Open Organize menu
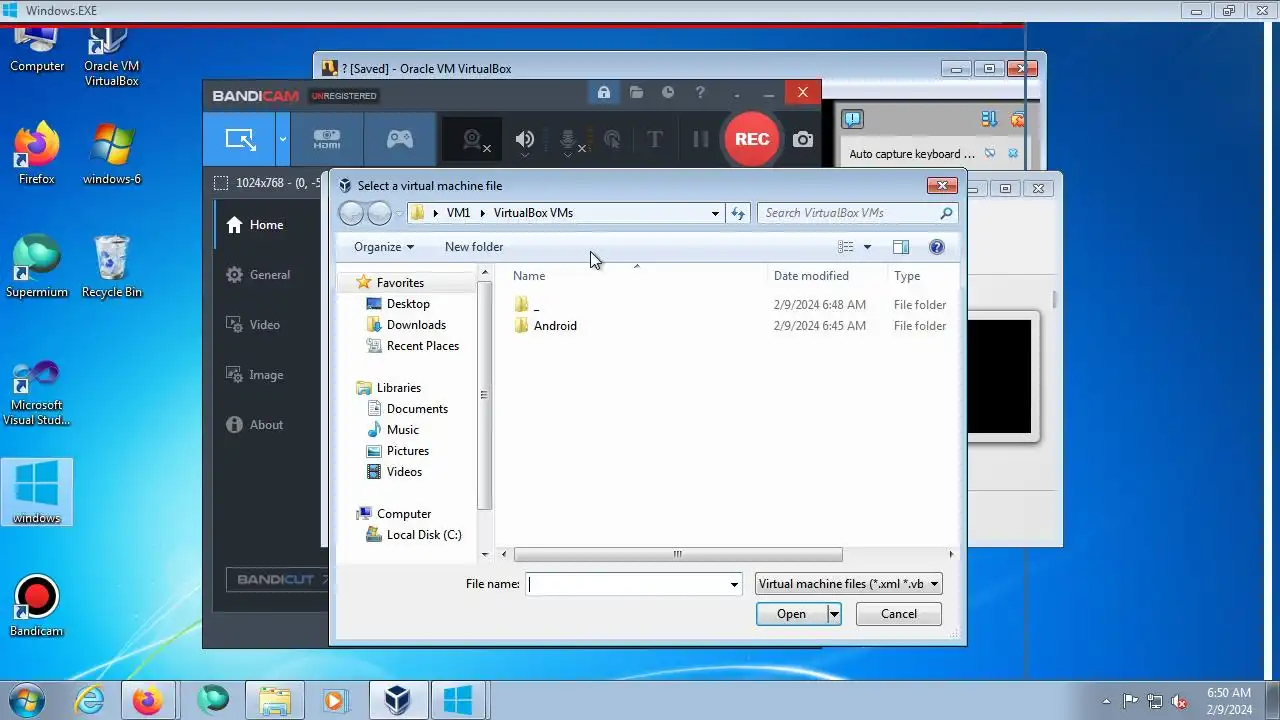The width and height of the screenshot is (1280, 720). (384, 247)
